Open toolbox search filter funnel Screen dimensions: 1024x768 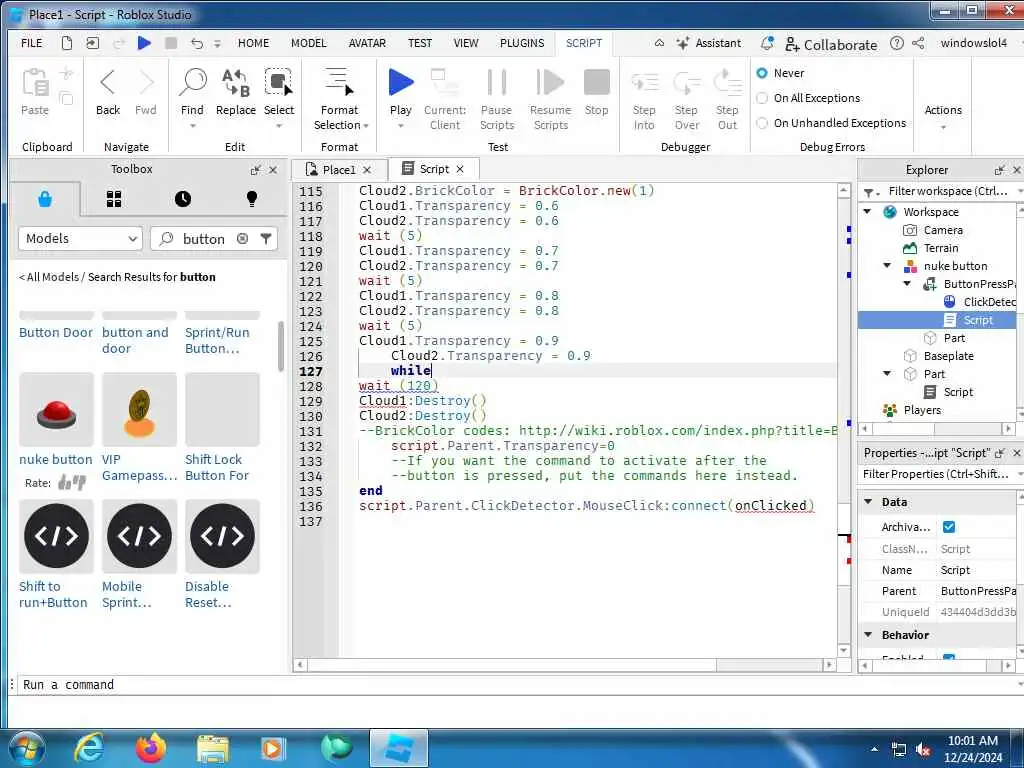(266, 238)
